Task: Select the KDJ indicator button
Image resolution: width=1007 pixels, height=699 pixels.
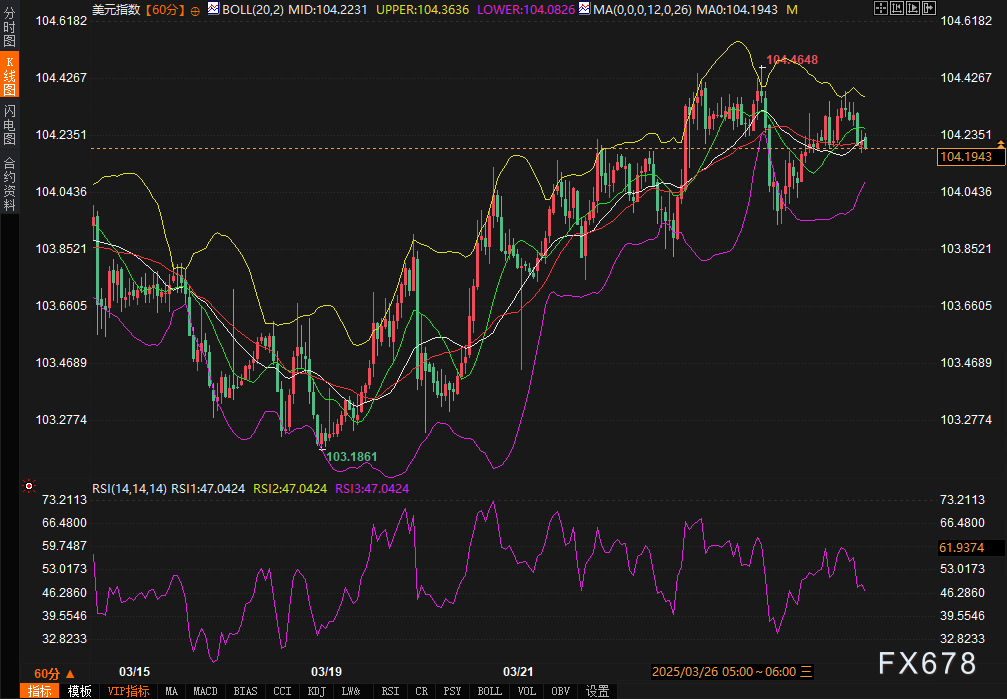Action: [x=317, y=691]
